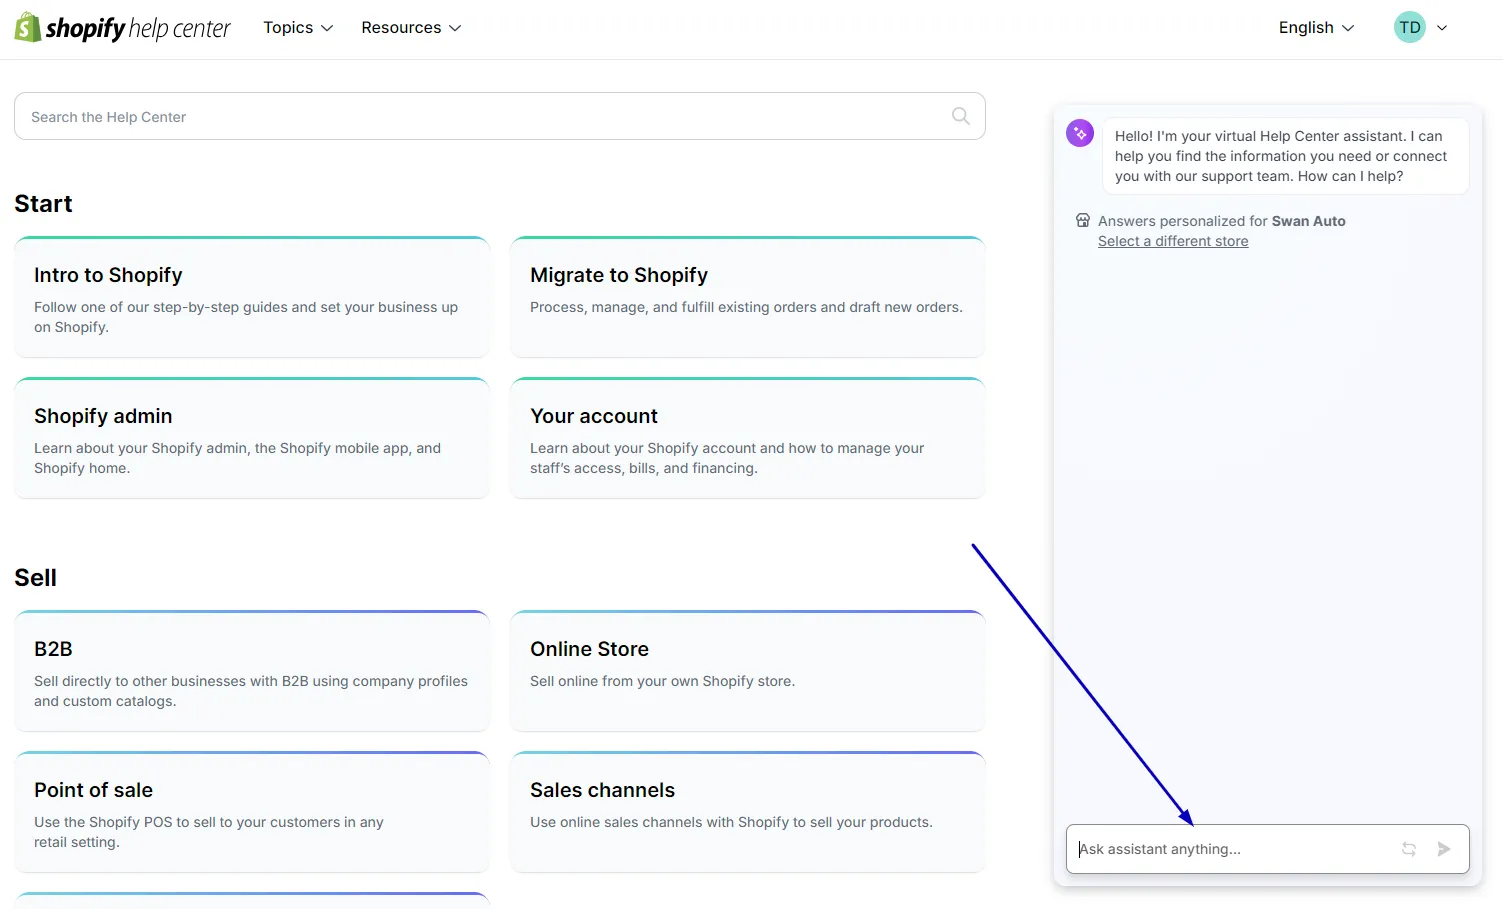Click Select a different store link

pos(1173,241)
